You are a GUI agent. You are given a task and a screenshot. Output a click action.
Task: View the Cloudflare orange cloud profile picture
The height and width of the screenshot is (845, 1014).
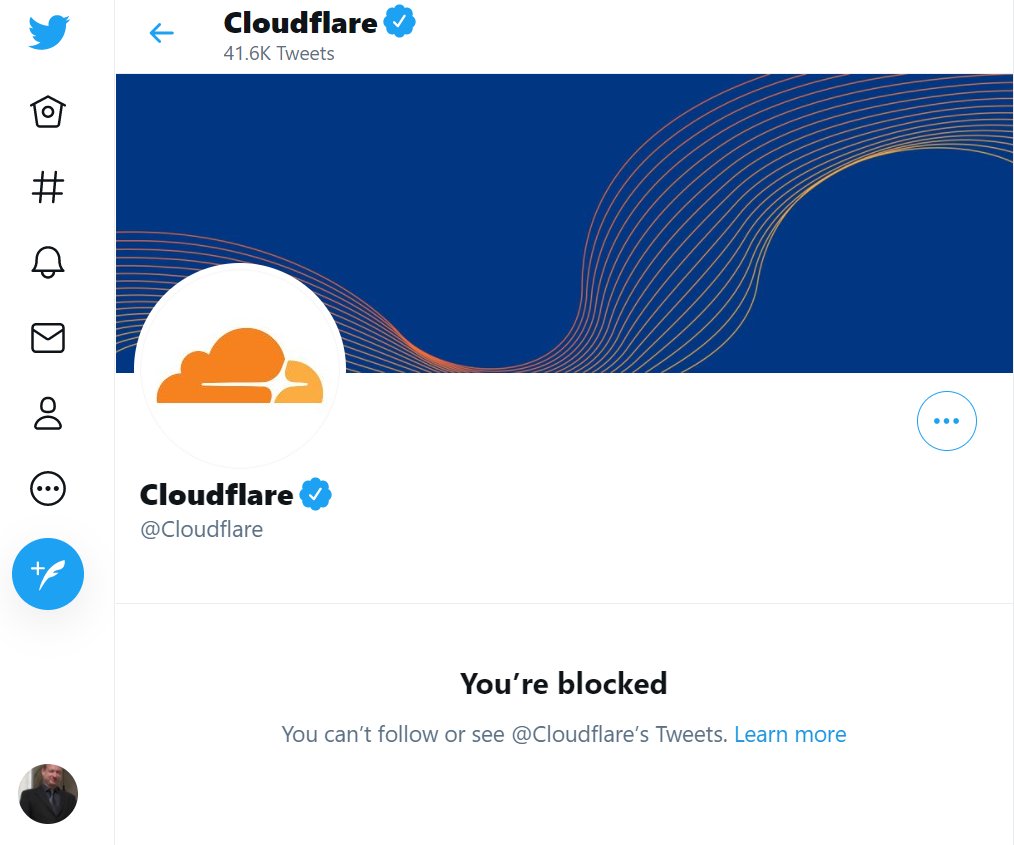pos(240,365)
